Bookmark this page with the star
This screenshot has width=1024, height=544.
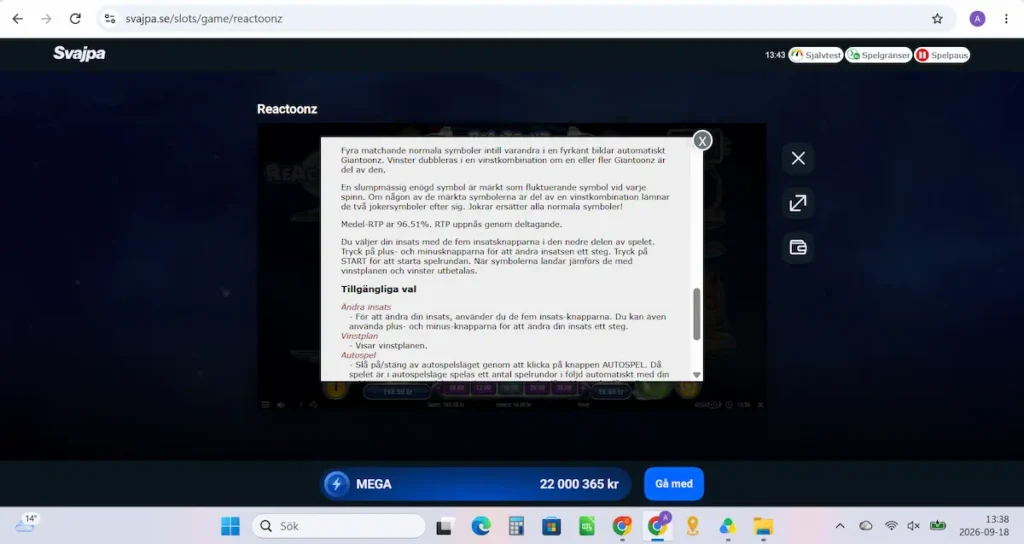tap(937, 19)
